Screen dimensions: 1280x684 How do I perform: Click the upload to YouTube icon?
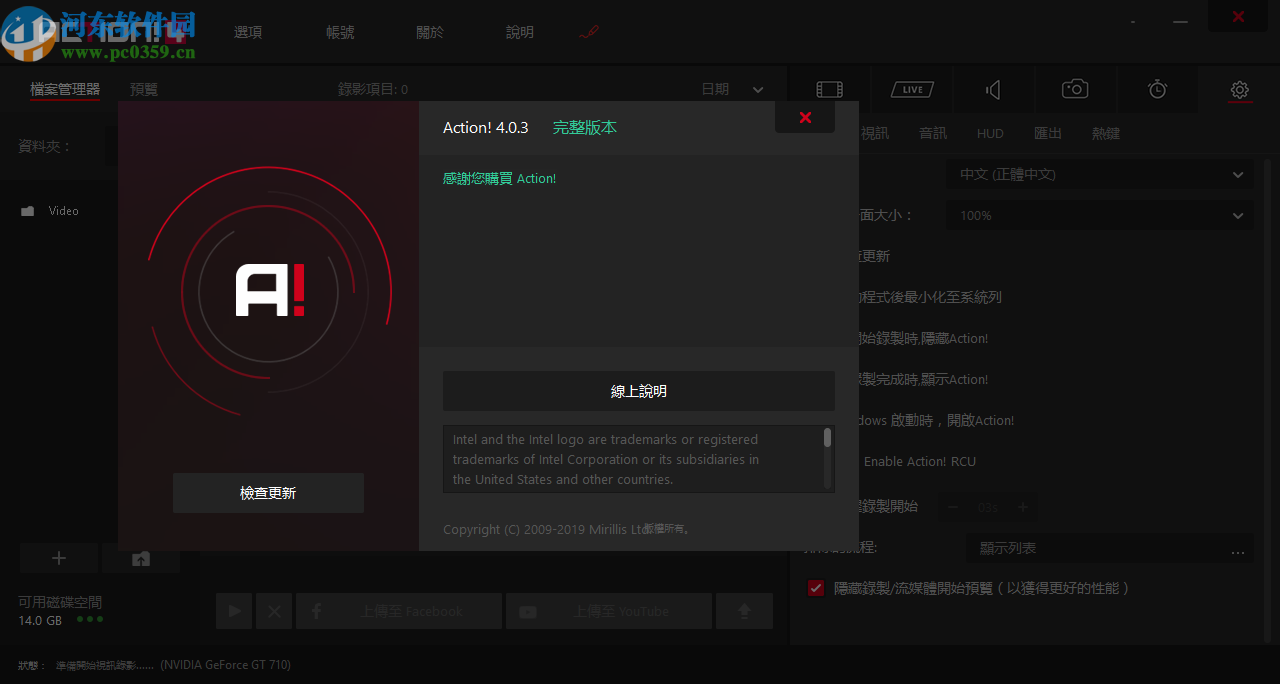click(527, 611)
